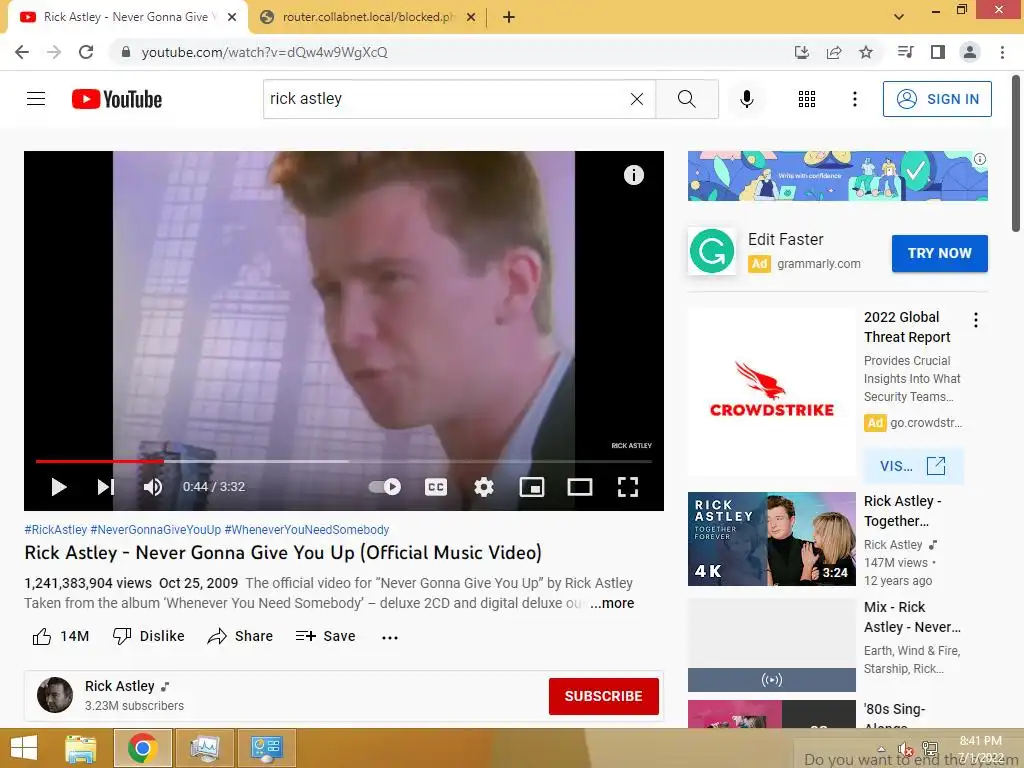Toggle the autoplay switch
The height and width of the screenshot is (768, 1024).
[x=385, y=487]
